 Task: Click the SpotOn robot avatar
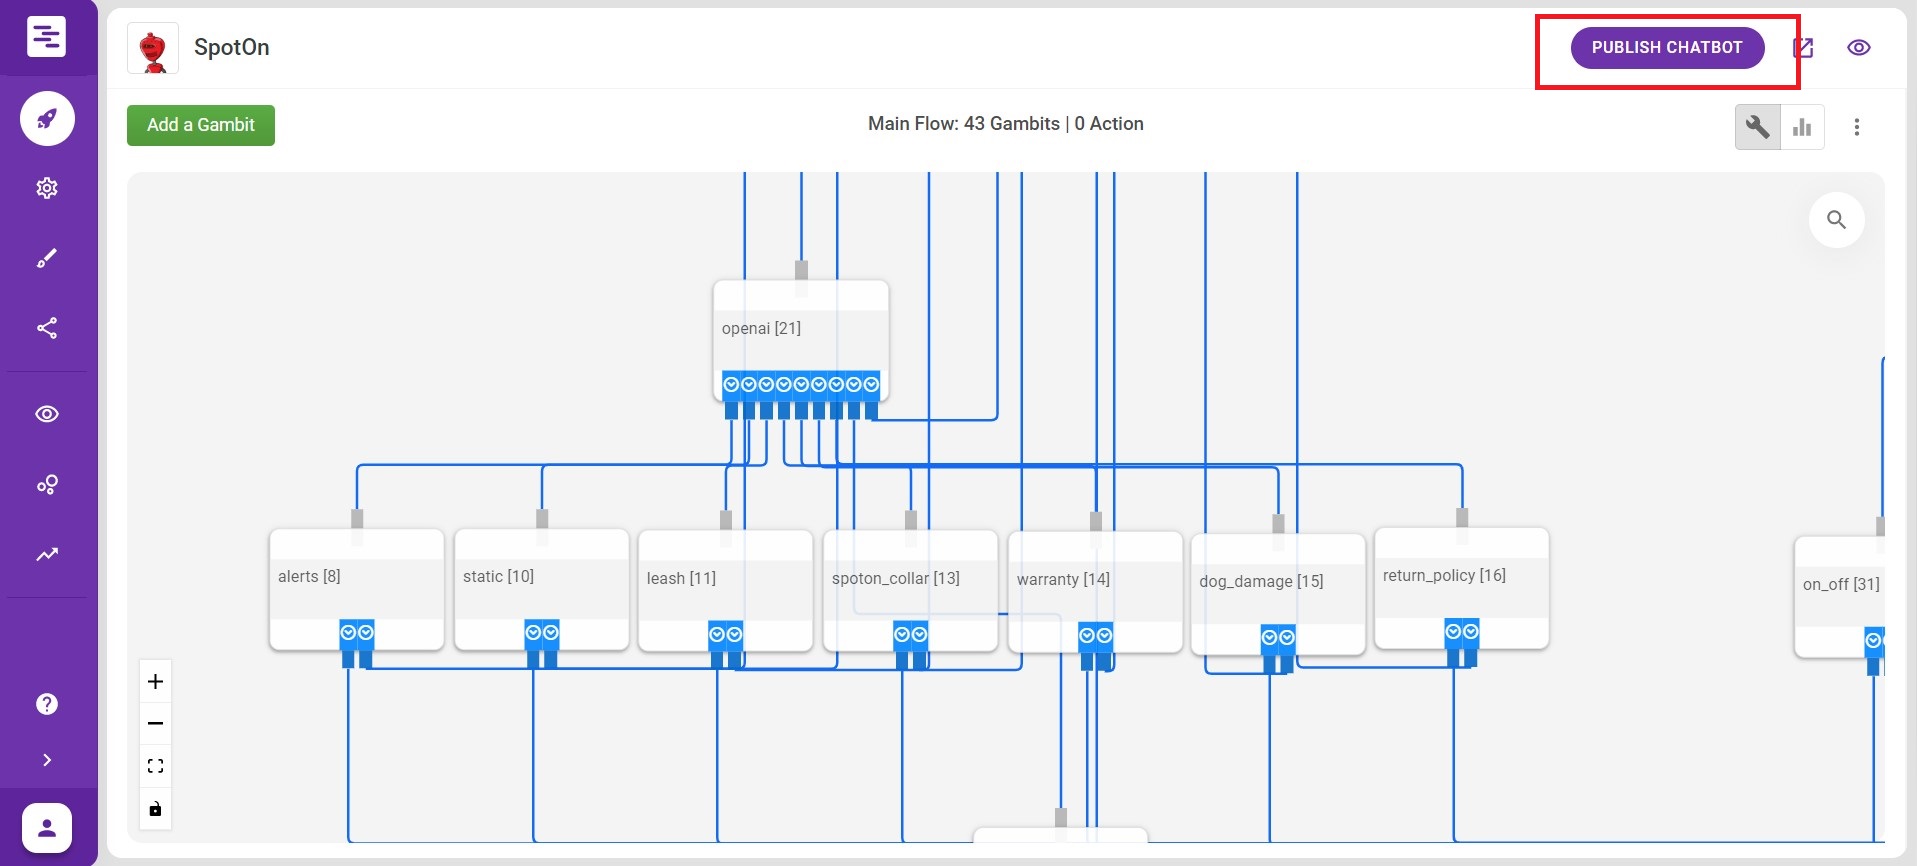tap(153, 48)
